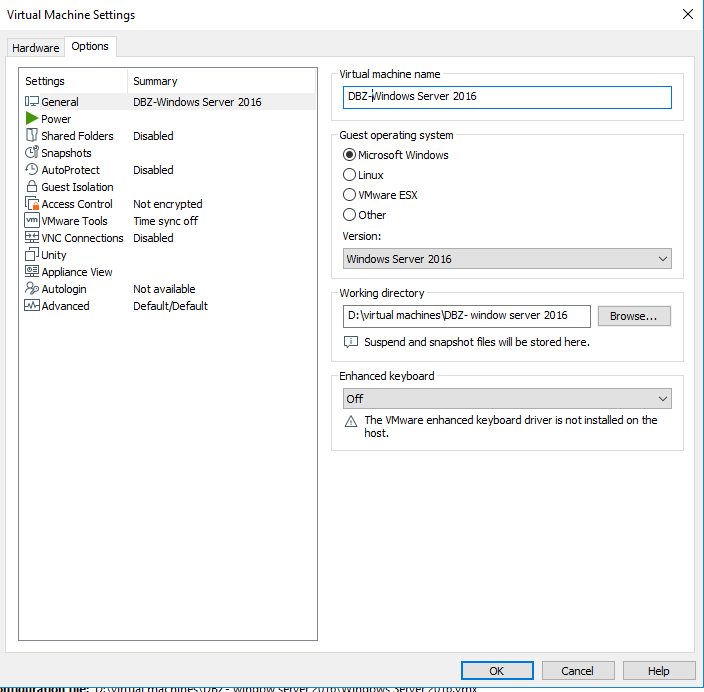Select the Power row label
Image resolution: width=704 pixels, height=692 pixels.
tap(56, 119)
